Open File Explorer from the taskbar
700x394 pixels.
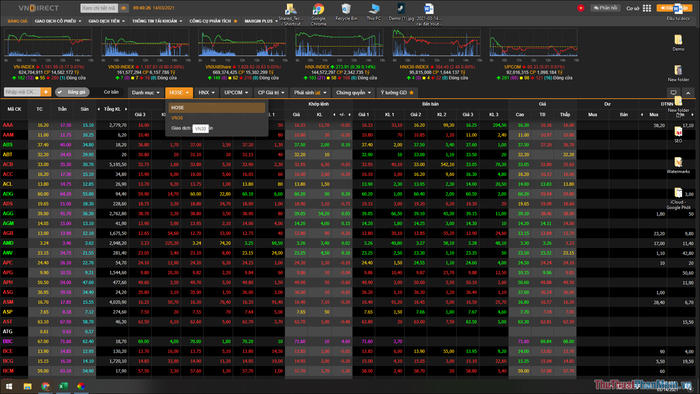coord(27,386)
